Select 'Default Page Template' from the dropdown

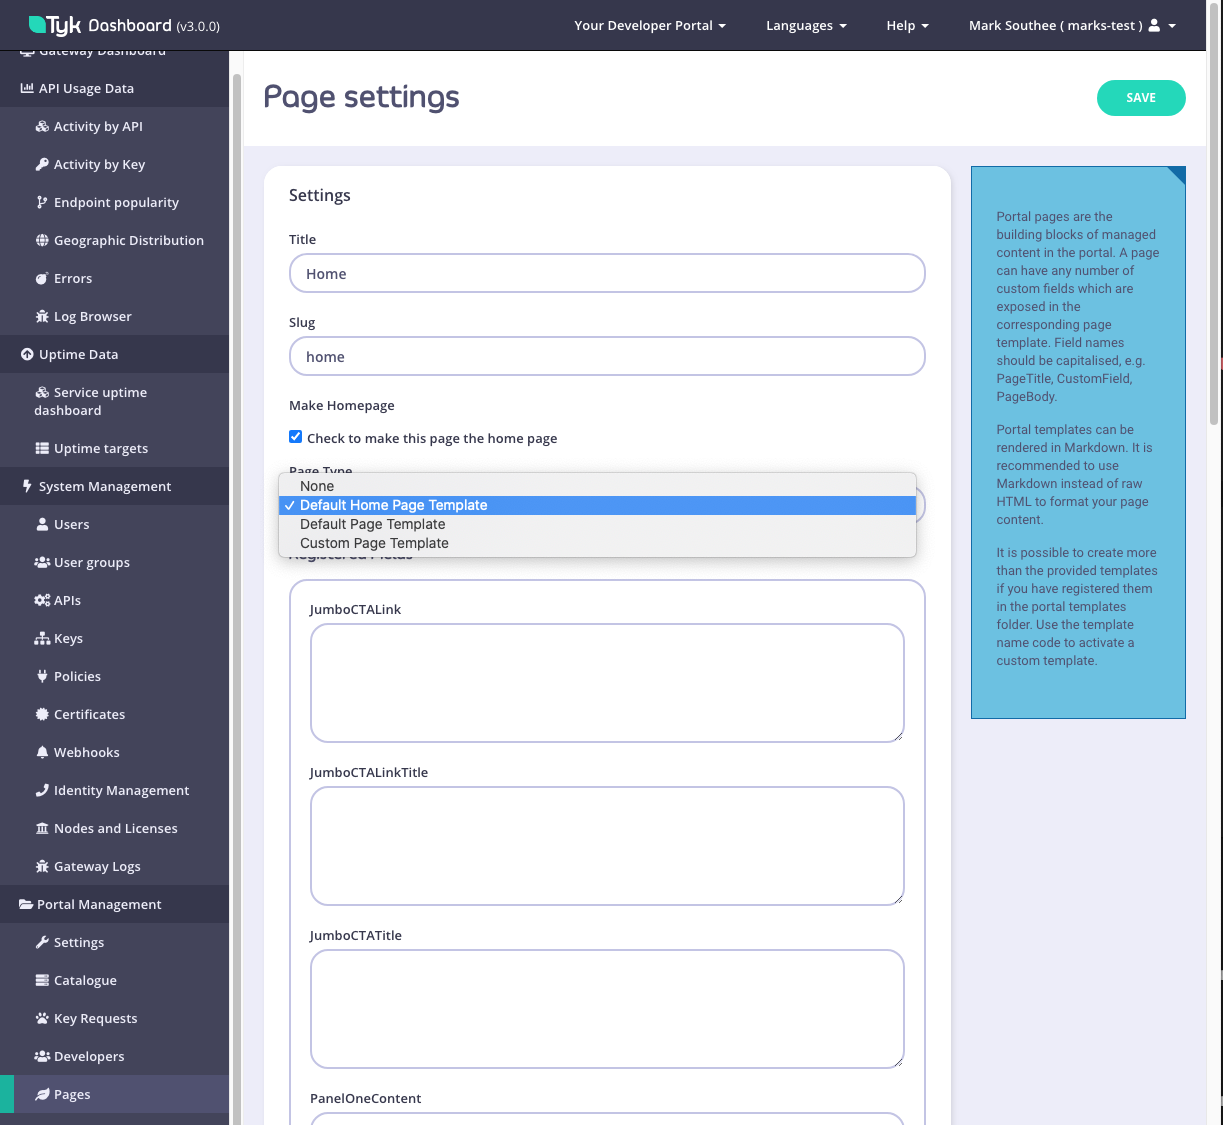[372, 524]
